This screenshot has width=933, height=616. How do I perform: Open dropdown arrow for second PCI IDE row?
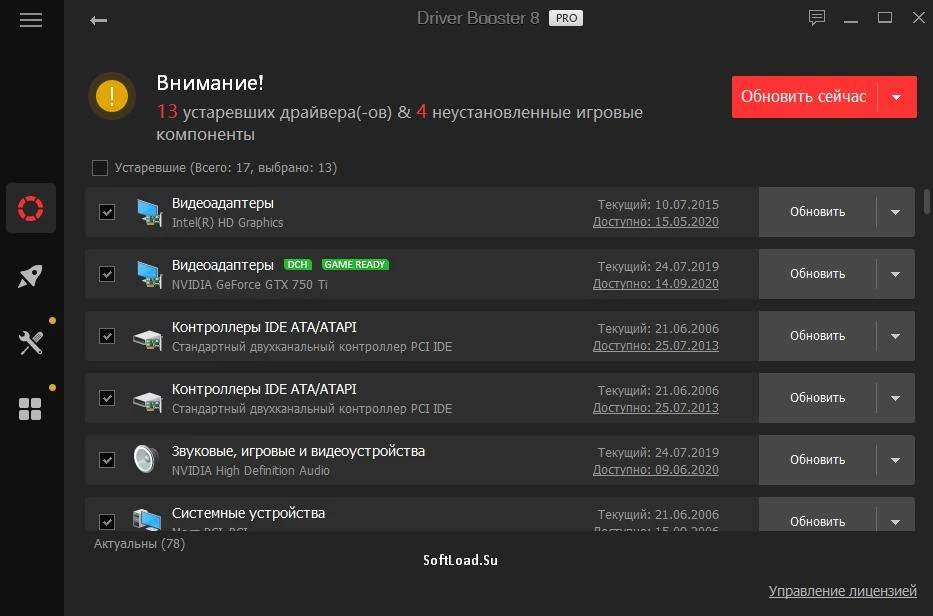(895, 398)
